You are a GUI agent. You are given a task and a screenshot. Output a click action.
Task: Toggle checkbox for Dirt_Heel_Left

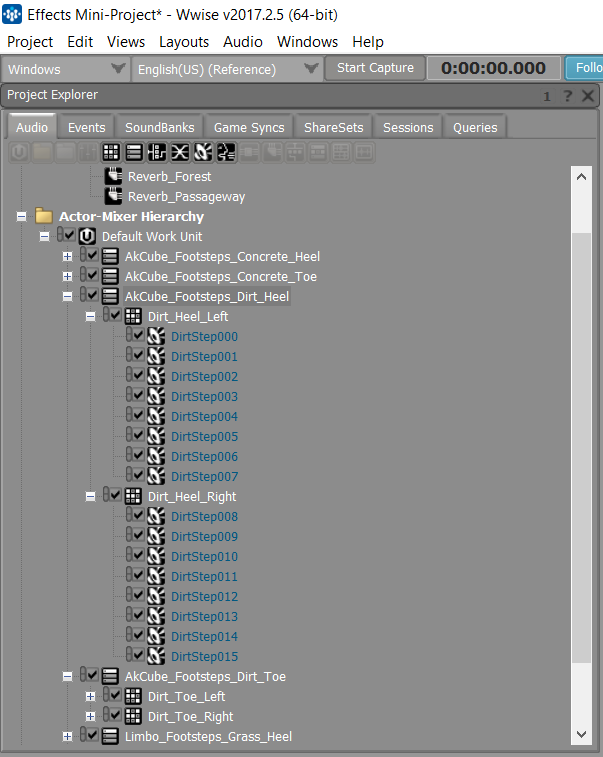coord(115,315)
